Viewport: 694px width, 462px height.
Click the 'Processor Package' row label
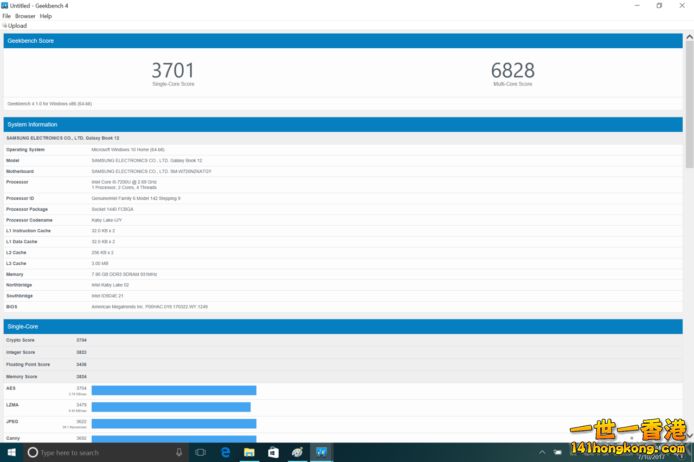pos(27,209)
